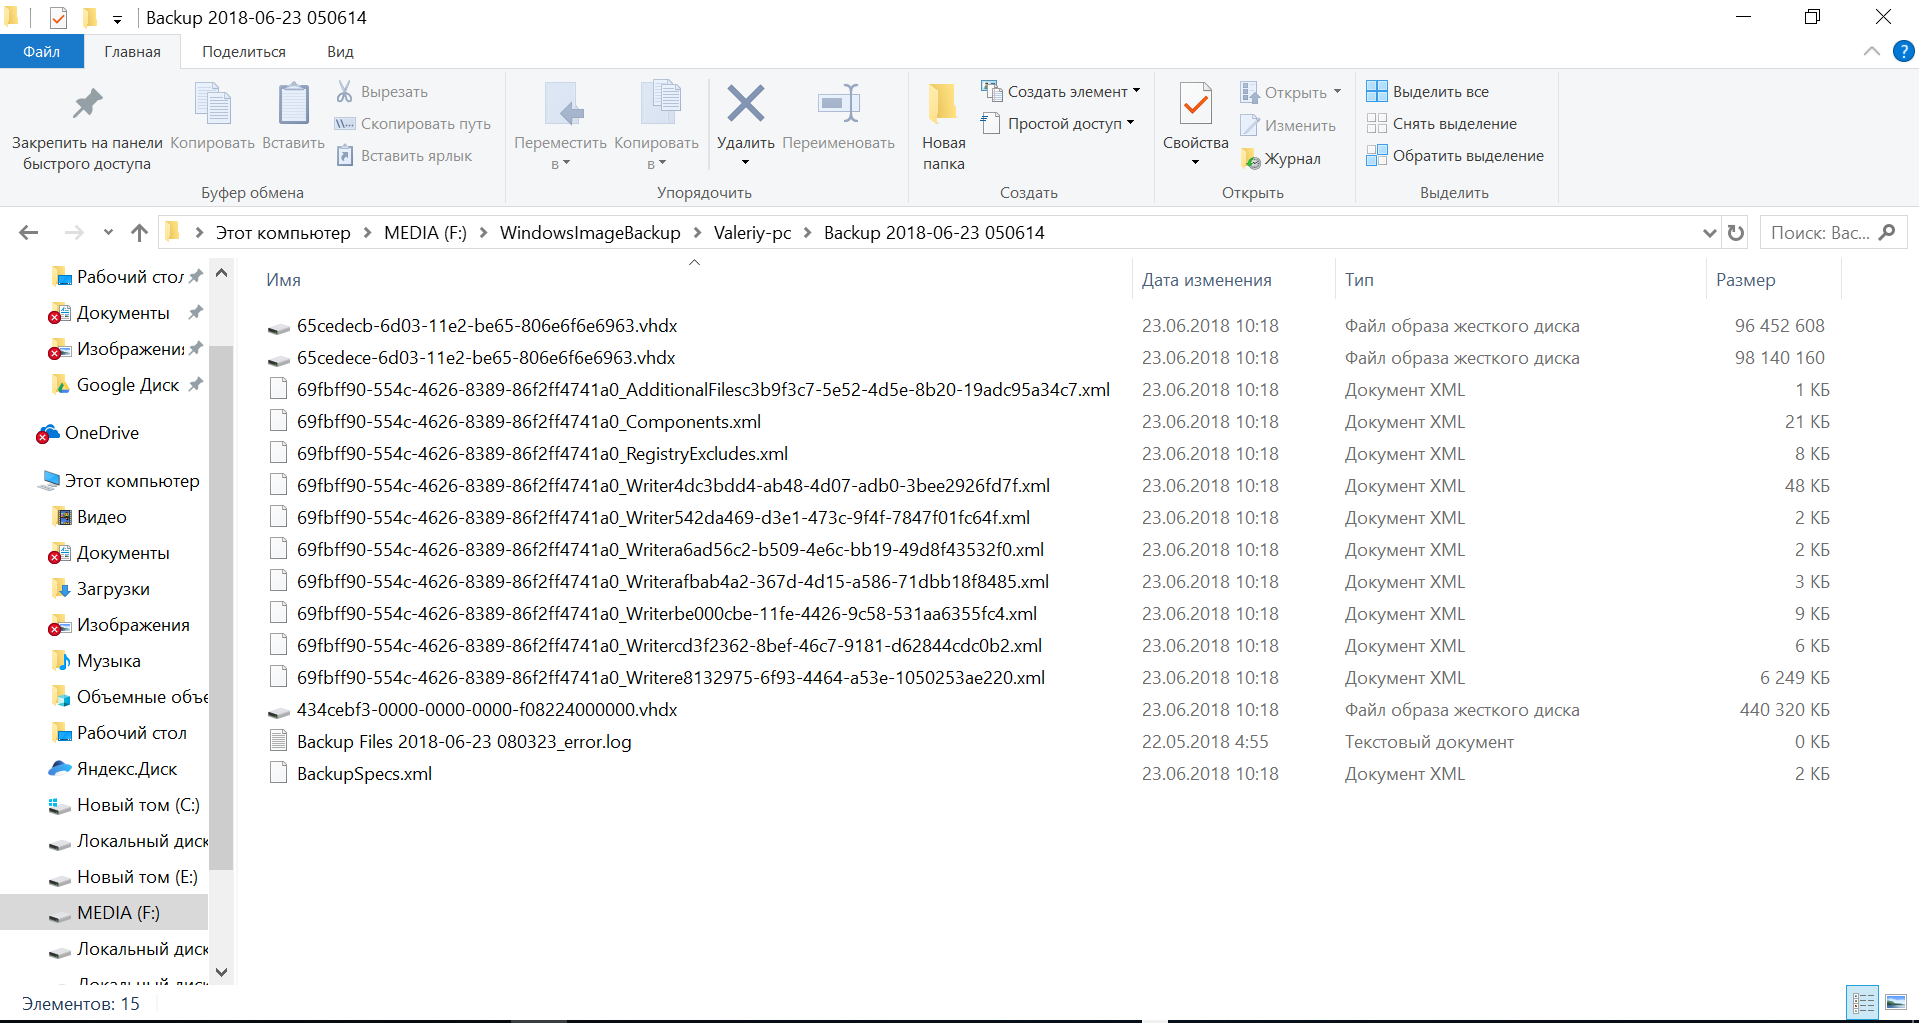Screen dimensions: 1919x1023
Task: Pin folder to Quick Access panel
Action: tap(87, 127)
